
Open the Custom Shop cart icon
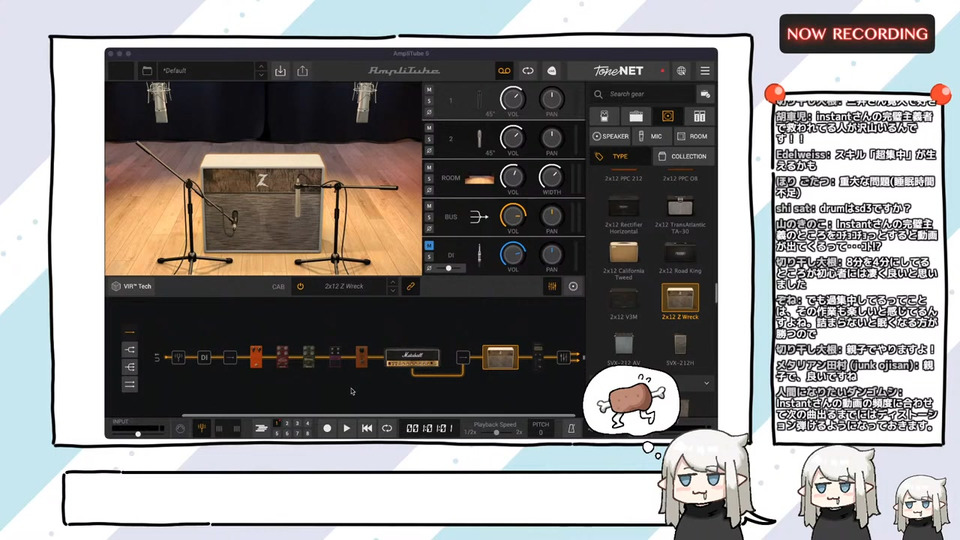pos(705,94)
